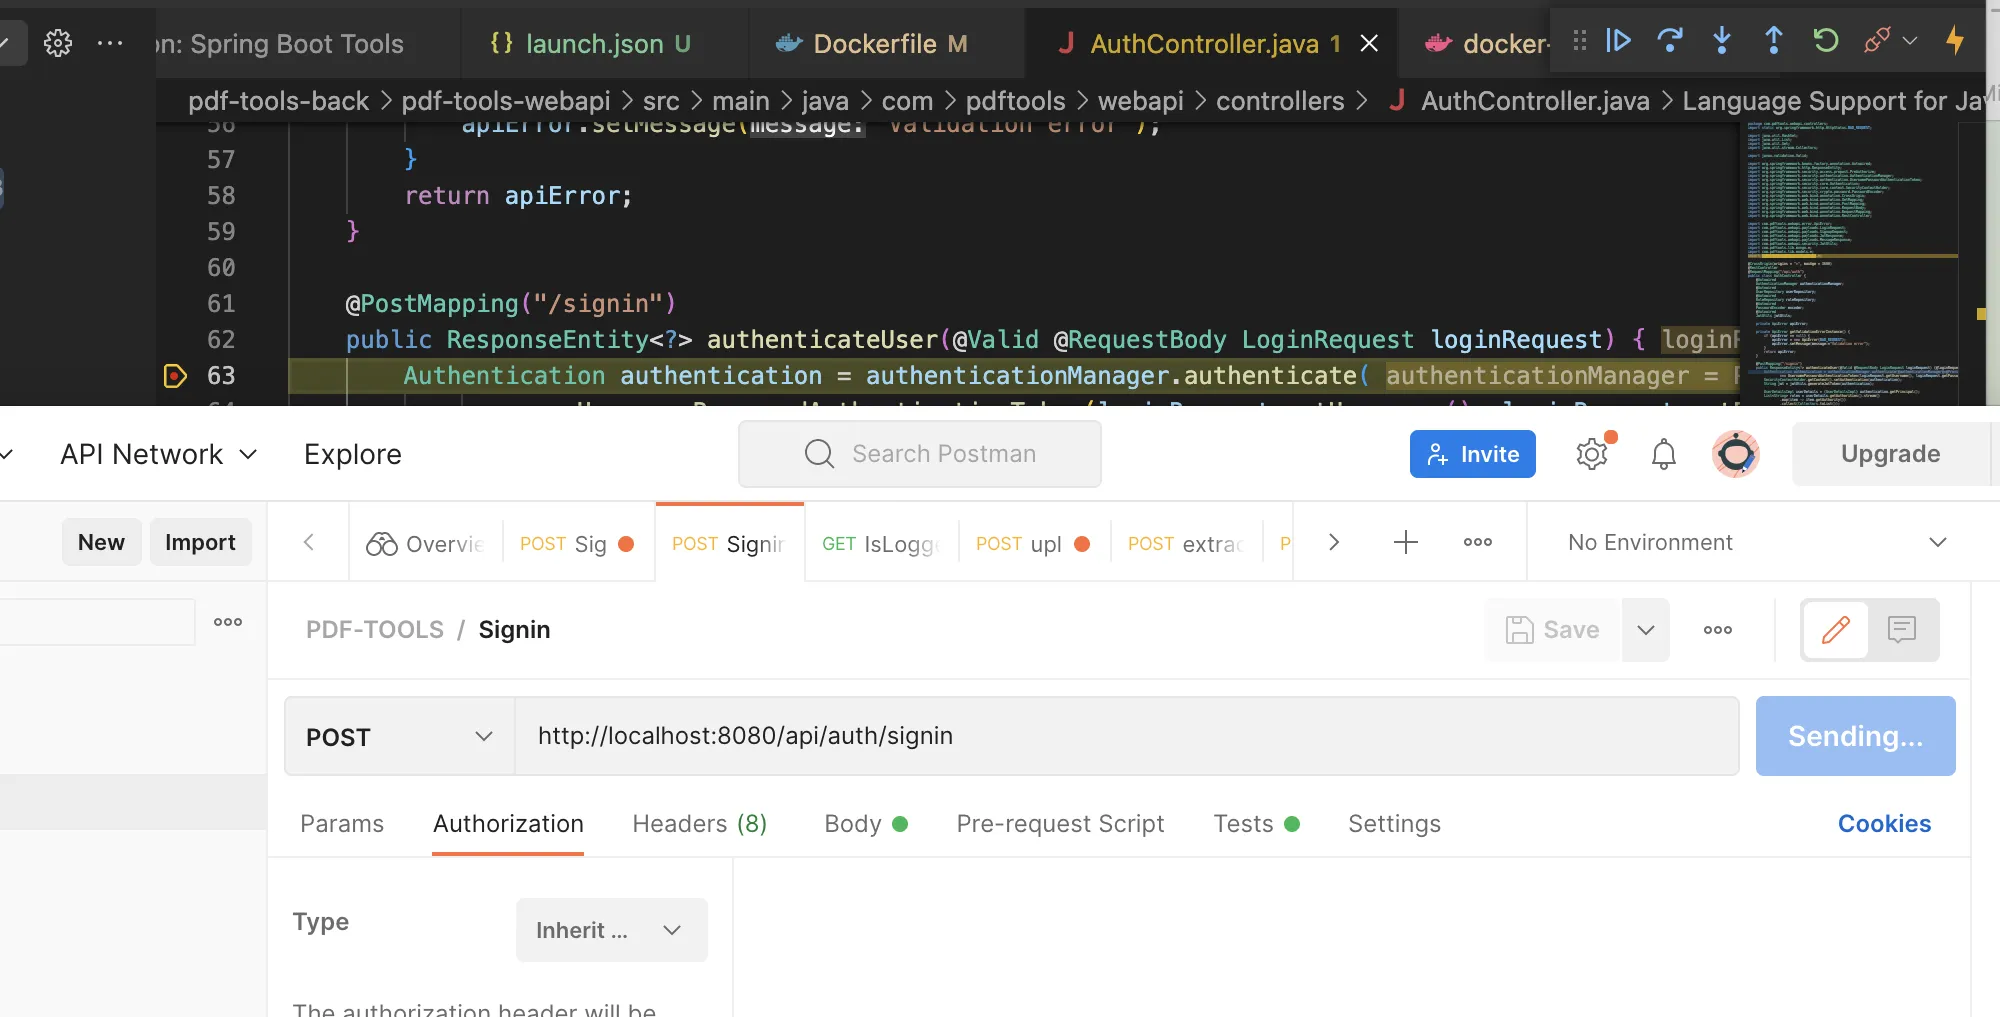Viewport: 2000px width, 1017px height.
Task: Click the Hot Code Replace lightning icon
Action: coord(1955,41)
